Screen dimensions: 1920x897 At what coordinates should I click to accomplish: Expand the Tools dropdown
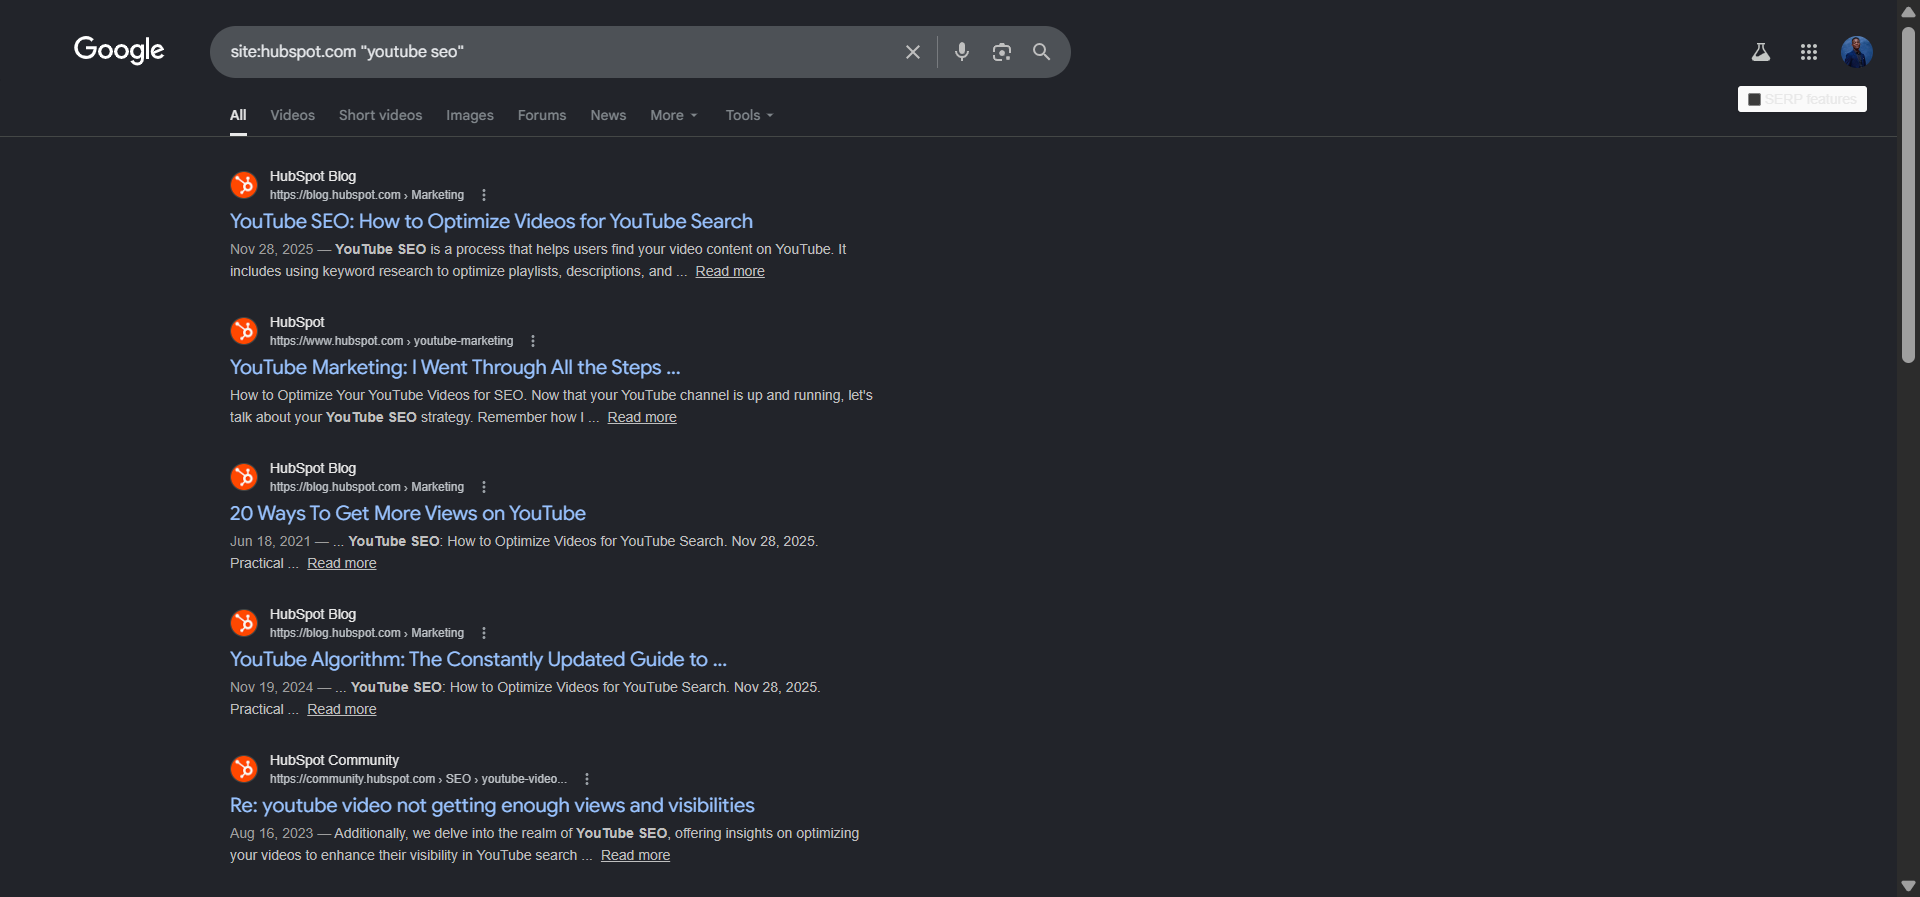click(x=749, y=115)
